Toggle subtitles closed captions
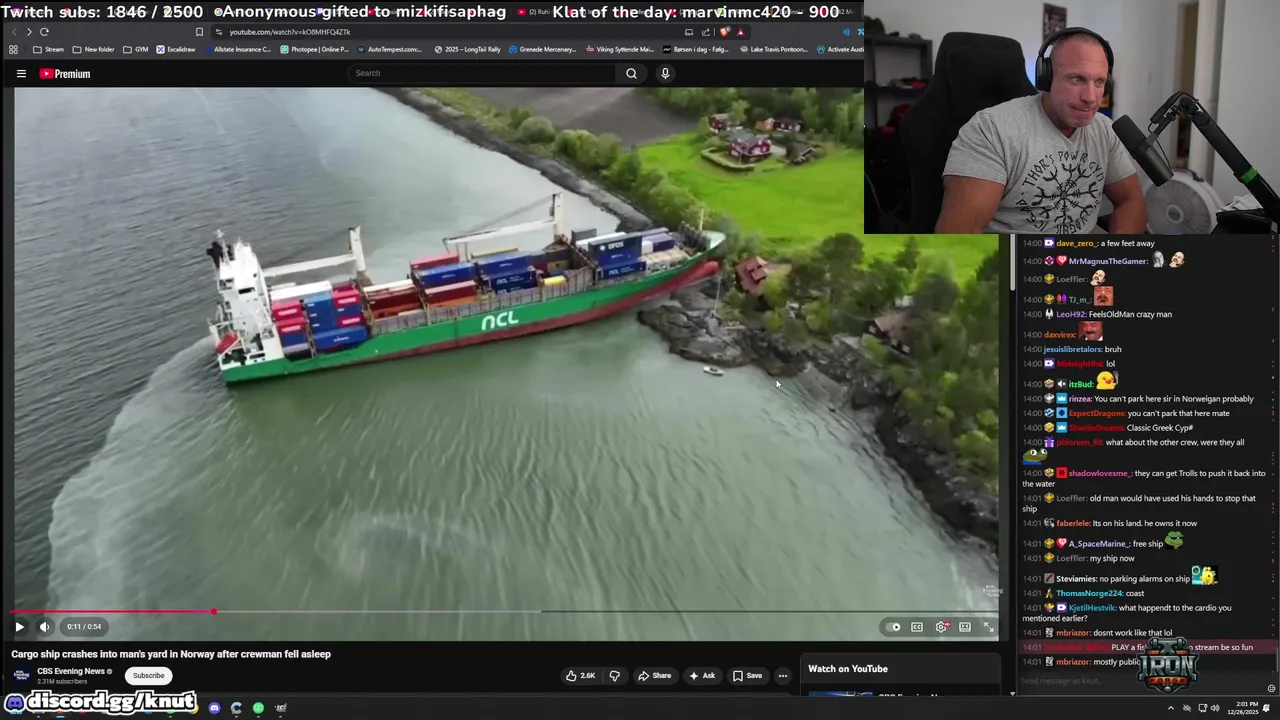The image size is (1280, 720). click(x=917, y=627)
